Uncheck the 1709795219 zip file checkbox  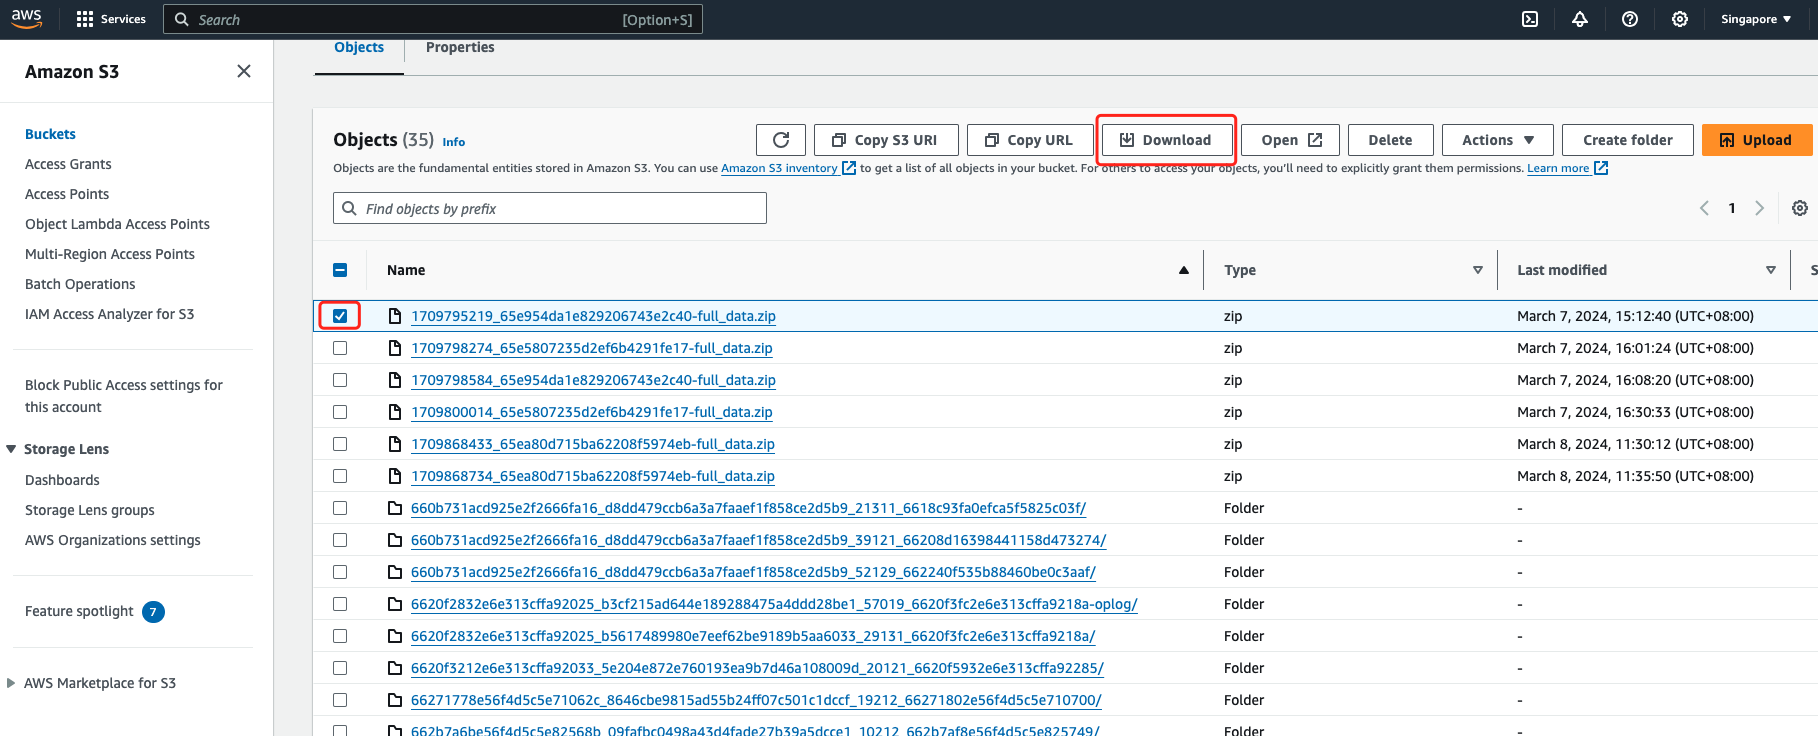click(x=340, y=316)
